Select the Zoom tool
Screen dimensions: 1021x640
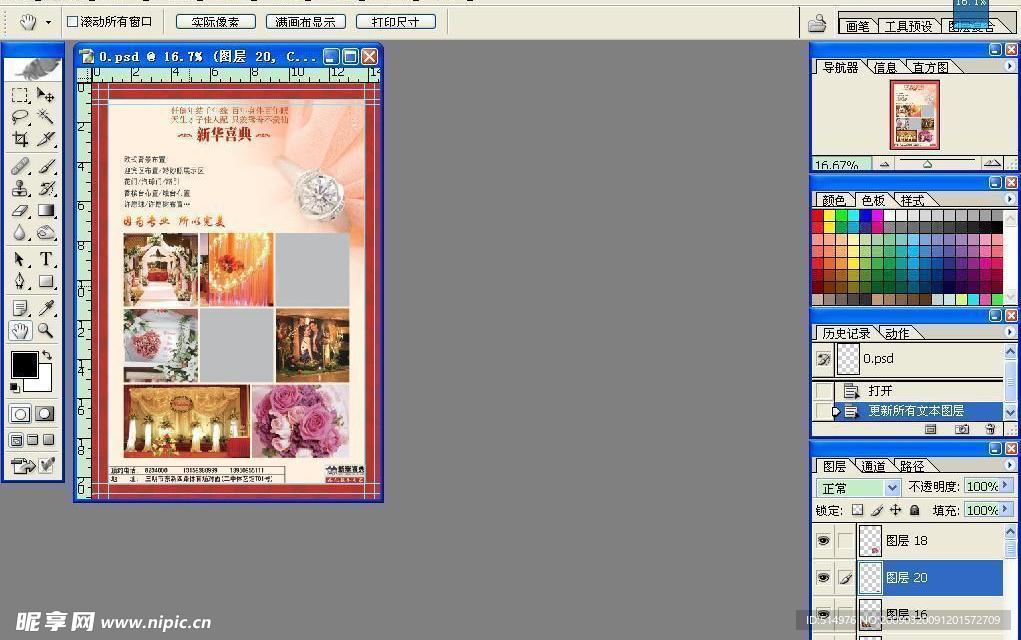46,329
